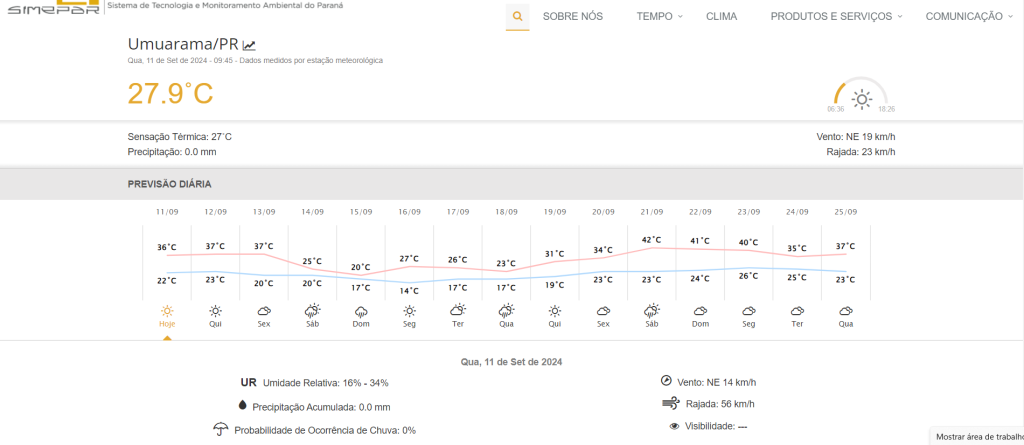Click the sunrise/sunset sun arc icon
Screen dimensions: 1024x445
[x=861, y=98]
